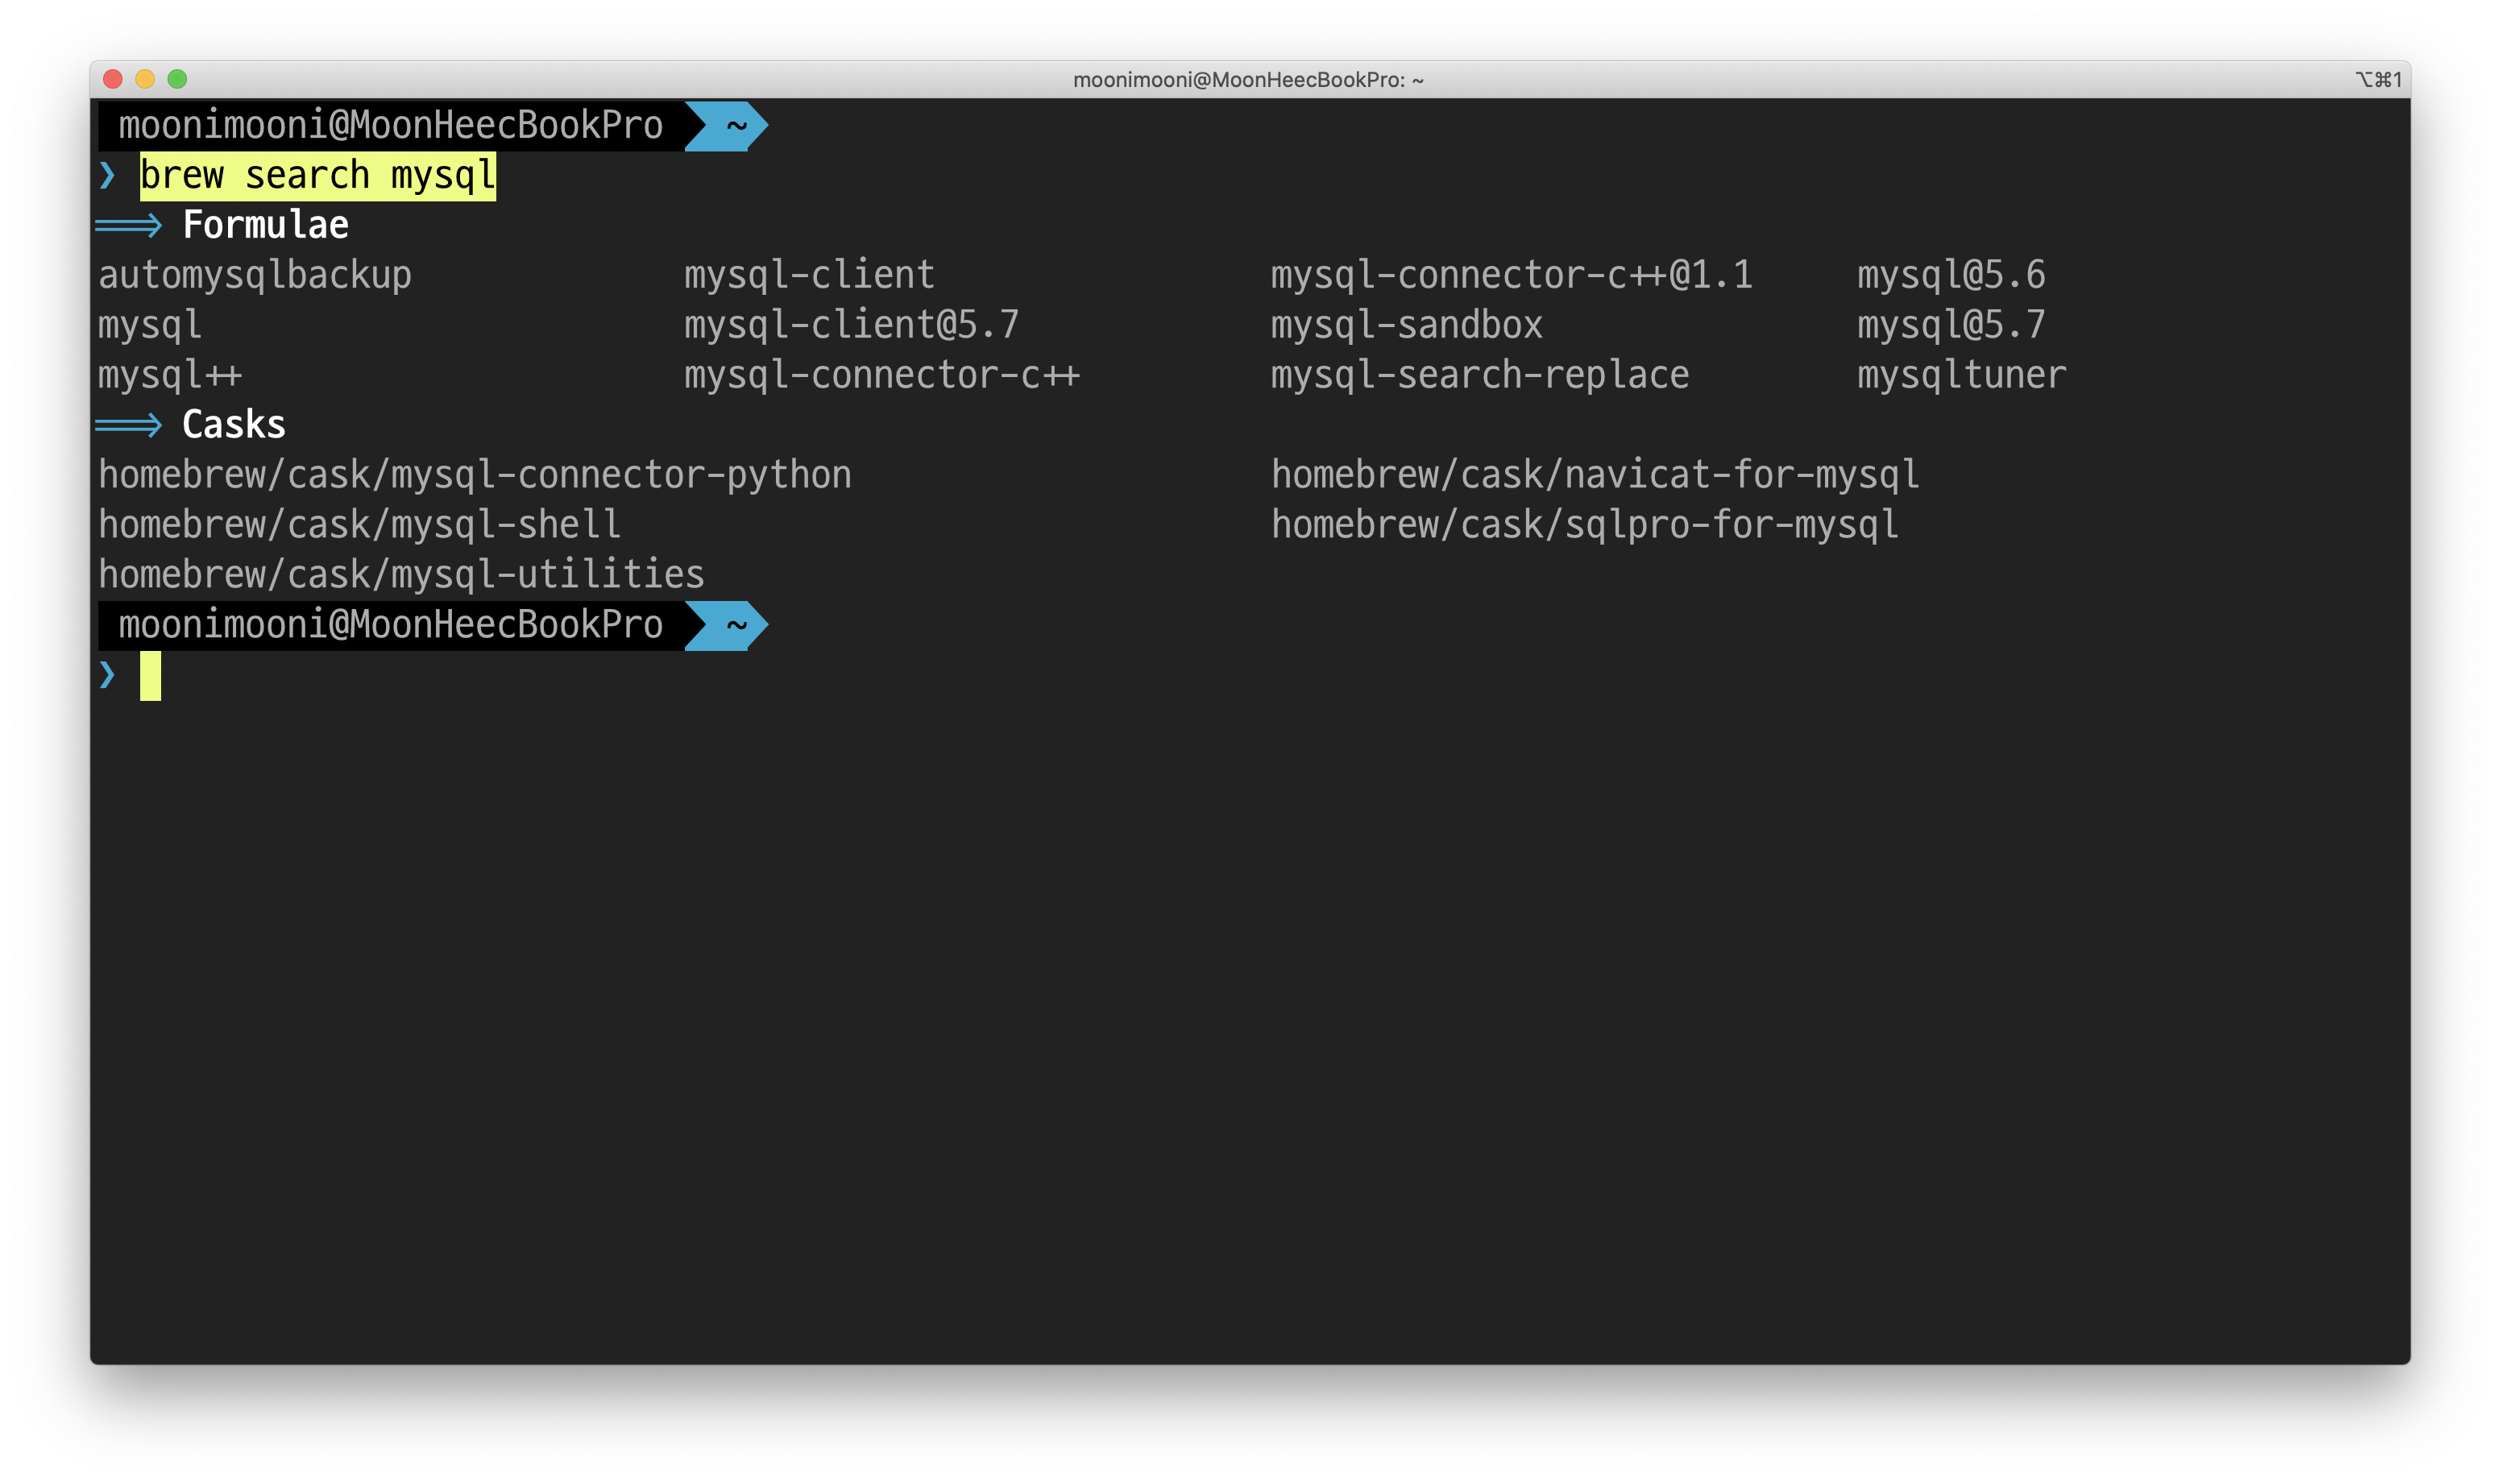Click the bottom empty prompt chevron
Viewport: 2501px width, 1484px height.
click(108, 676)
